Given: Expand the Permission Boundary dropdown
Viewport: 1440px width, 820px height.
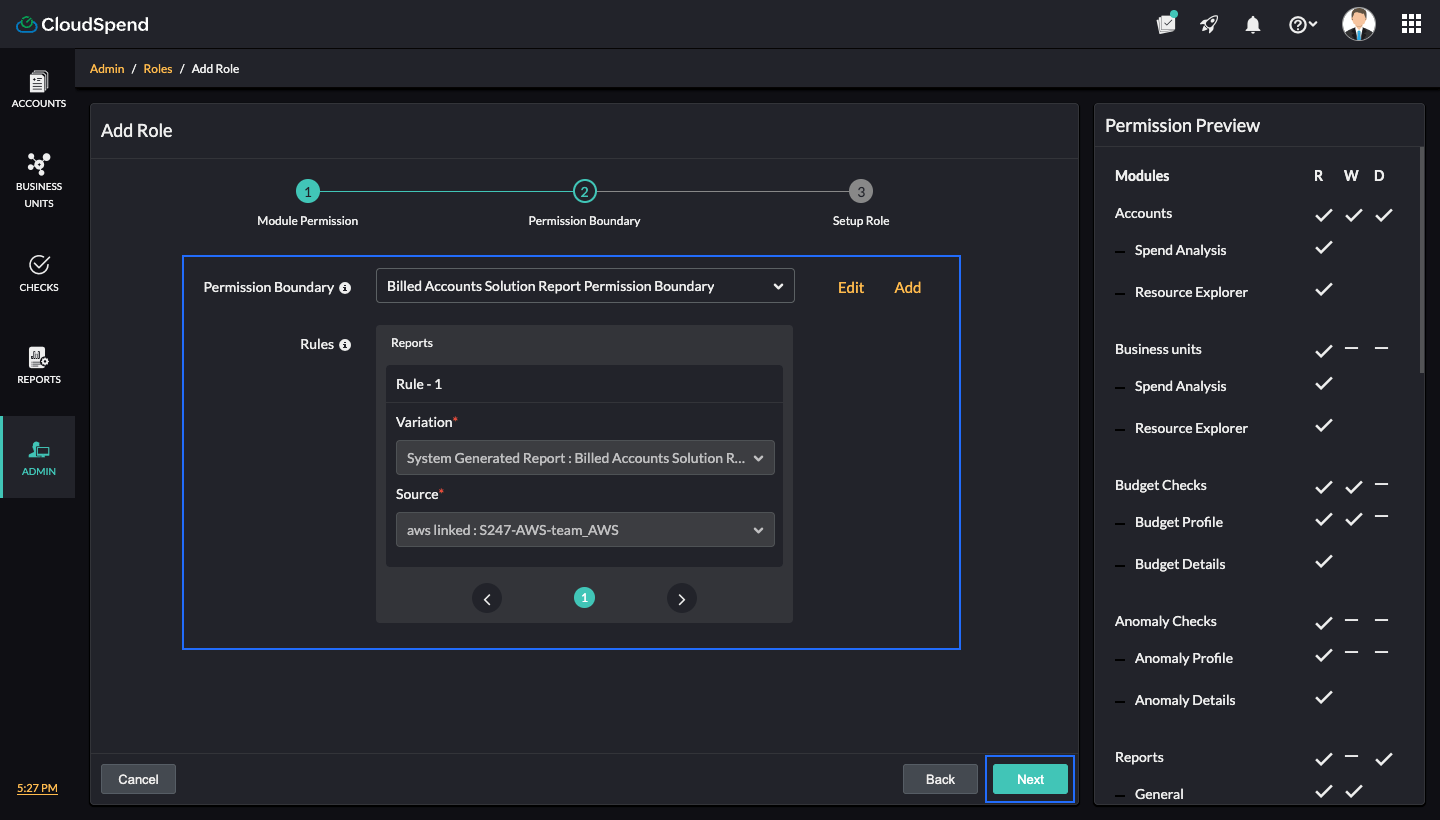Looking at the screenshot, I should pyautogui.click(x=585, y=286).
